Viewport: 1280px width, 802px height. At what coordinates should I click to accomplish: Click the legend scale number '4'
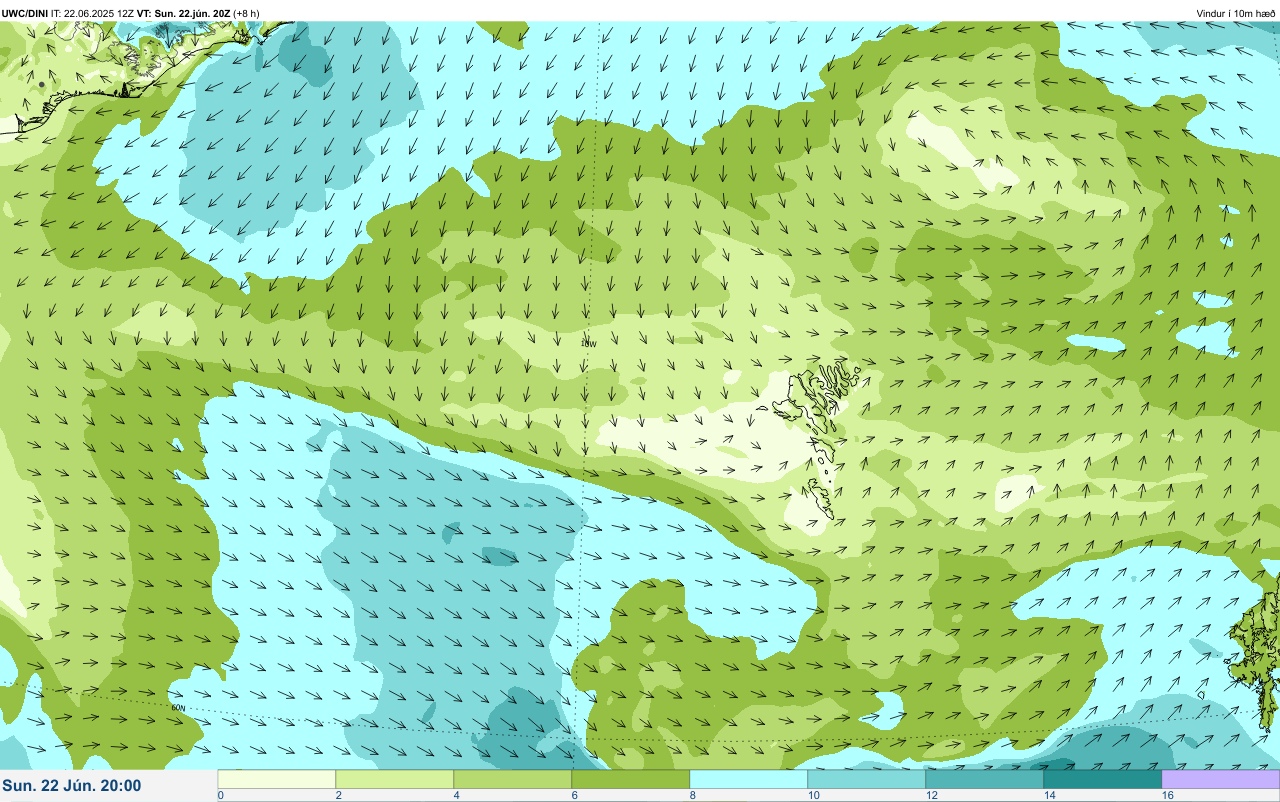(456, 795)
